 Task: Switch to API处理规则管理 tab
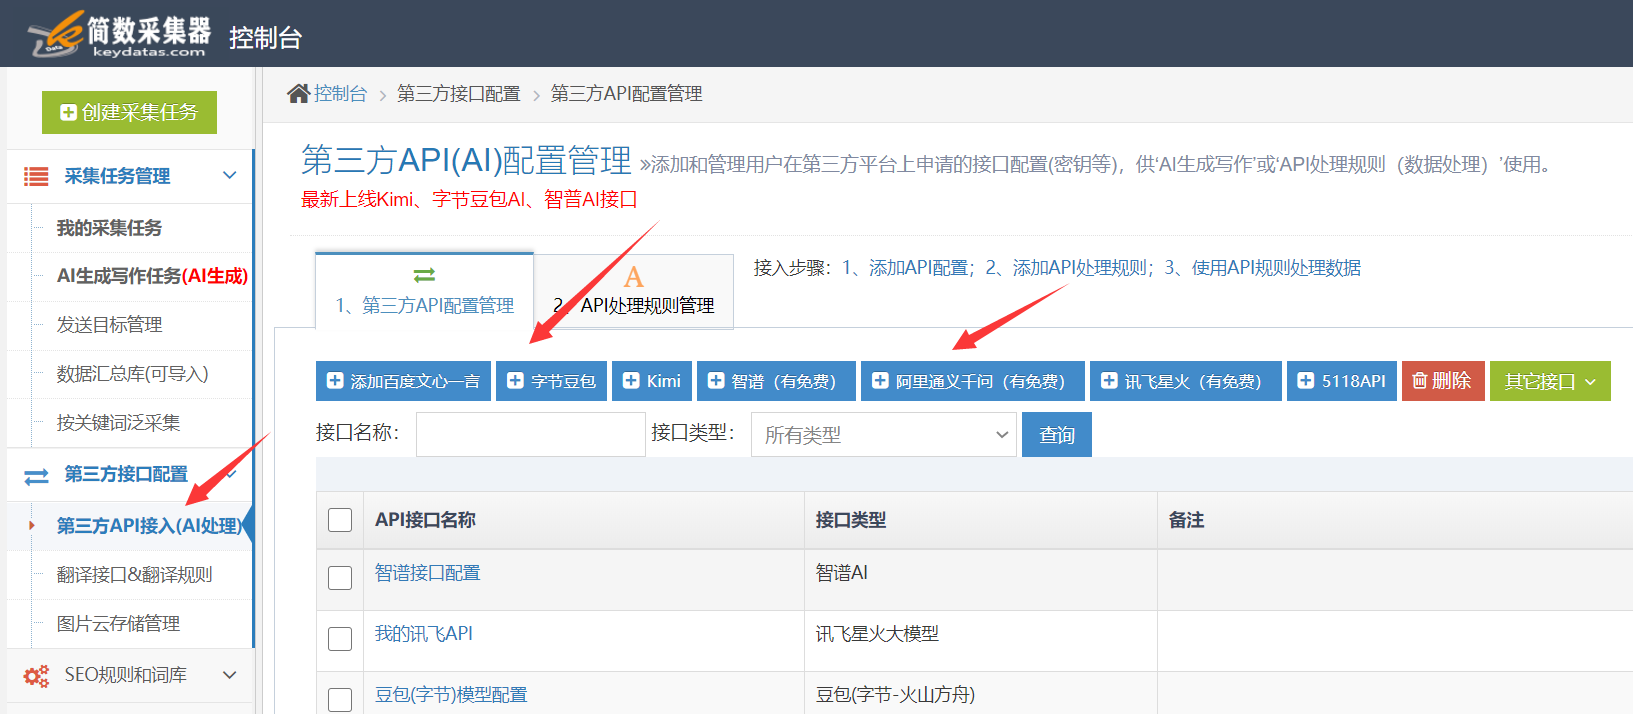click(634, 292)
